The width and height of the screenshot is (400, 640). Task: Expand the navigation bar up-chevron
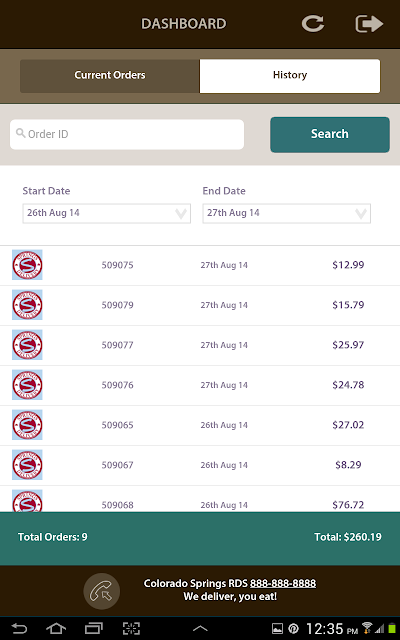click(x=200, y=629)
